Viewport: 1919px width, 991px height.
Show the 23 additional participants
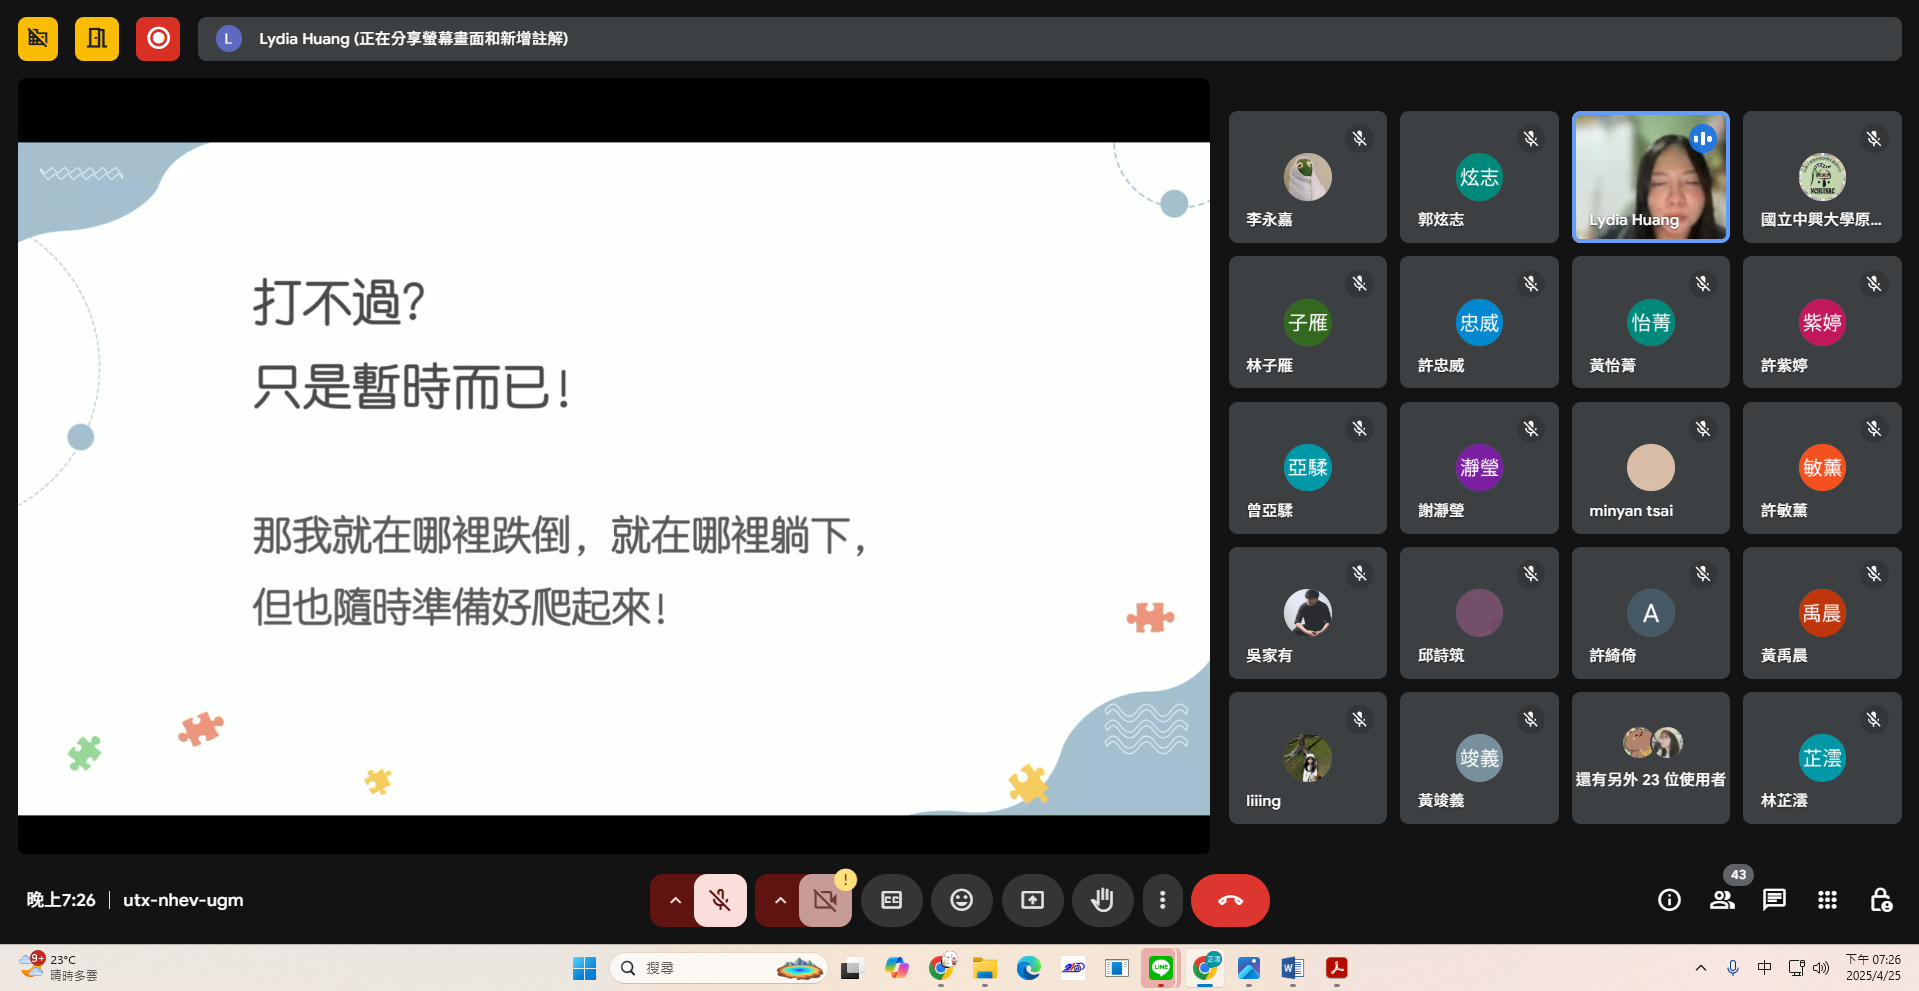[1650, 757]
